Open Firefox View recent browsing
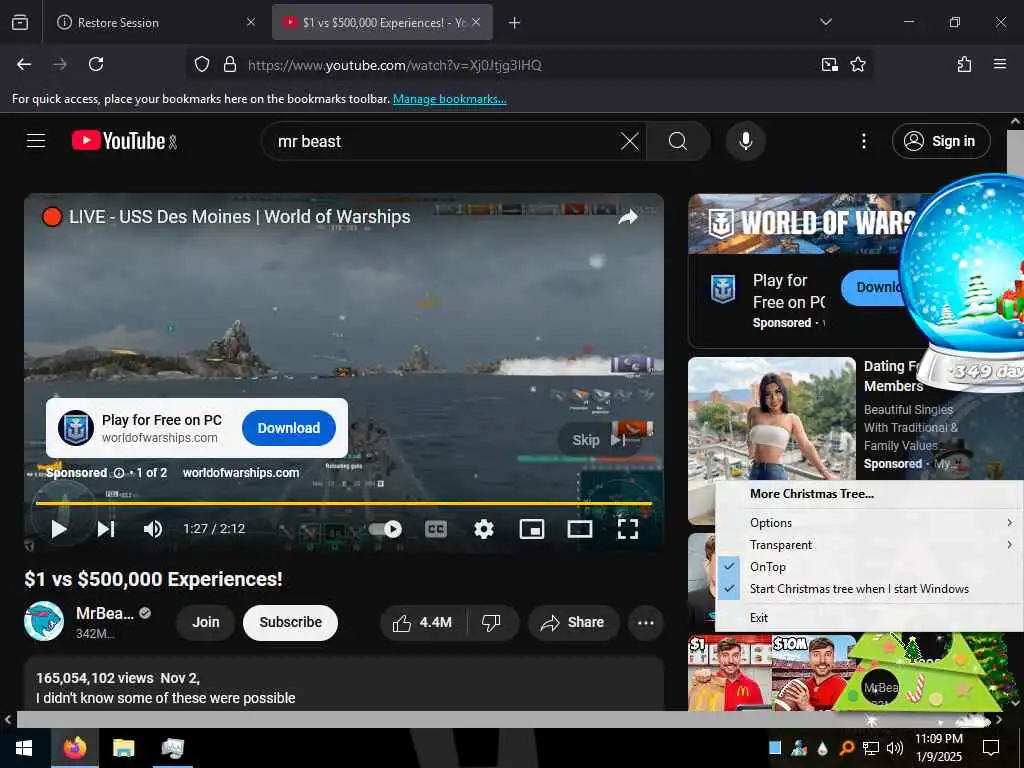Viewport: 1024px width, 768px height. pyautogui.click(x=20, y=22)
